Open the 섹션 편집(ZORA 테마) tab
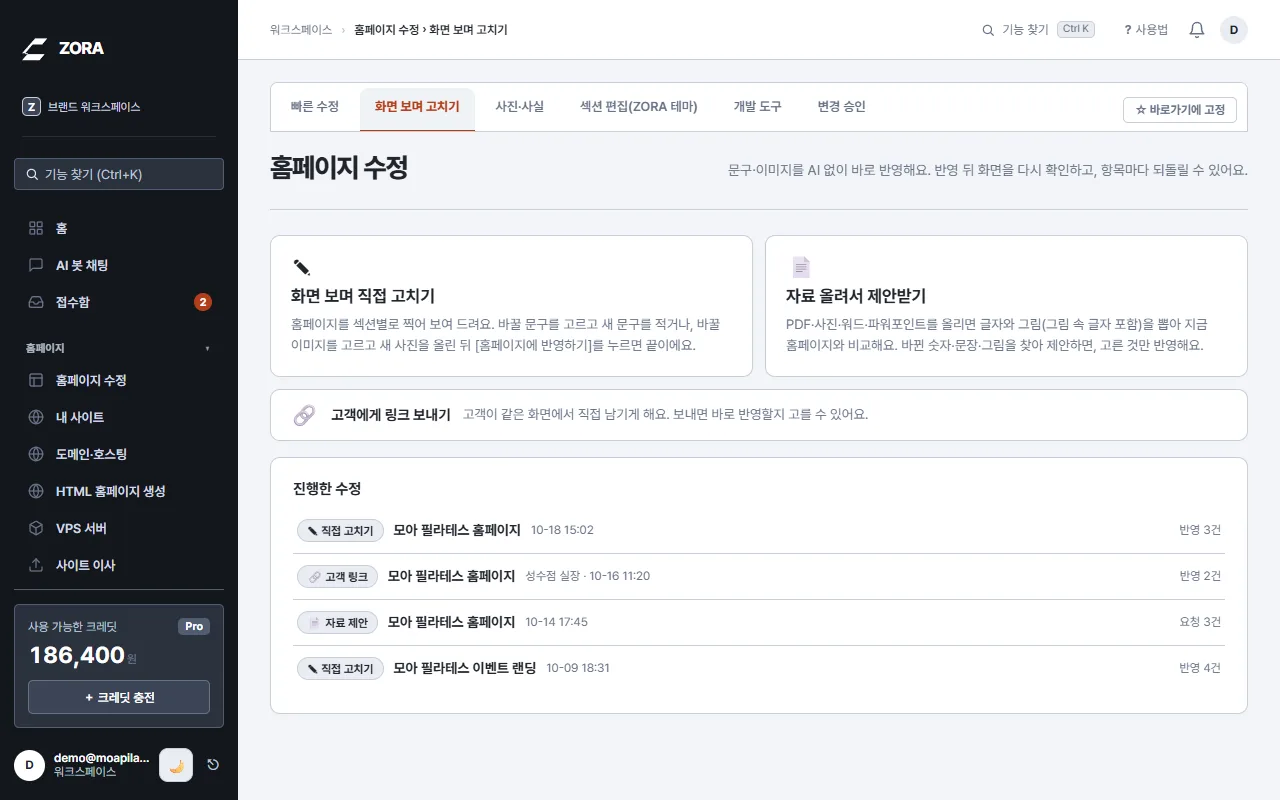Image resolution: width=1280 pixels, height=800 pixels. point(639,107)
